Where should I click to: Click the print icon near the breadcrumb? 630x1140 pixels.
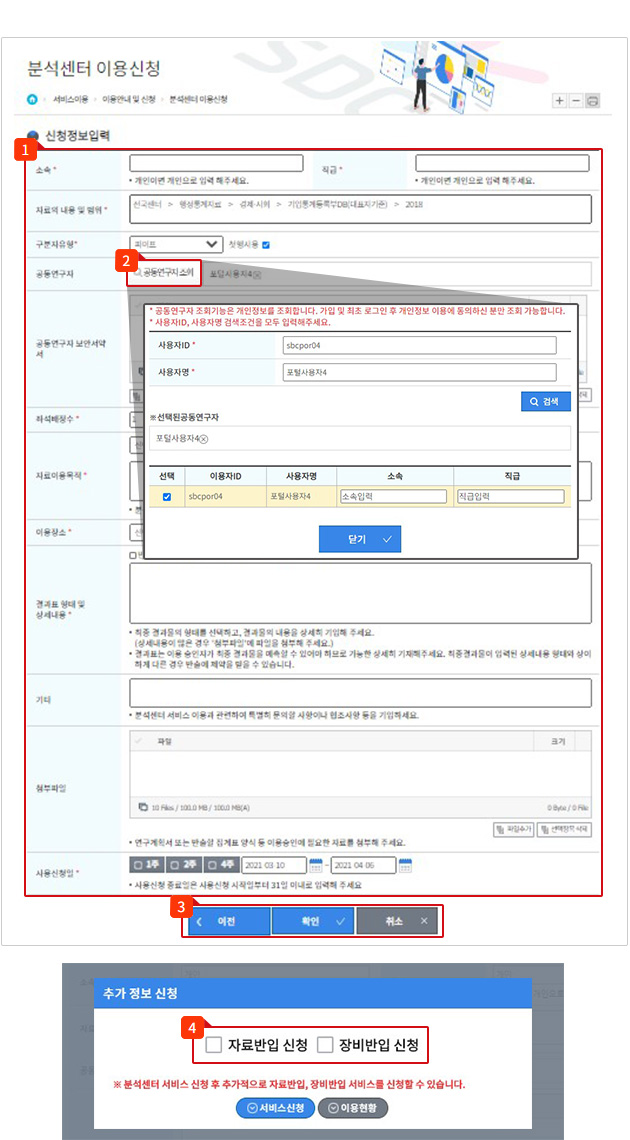[x=592, y=101]
